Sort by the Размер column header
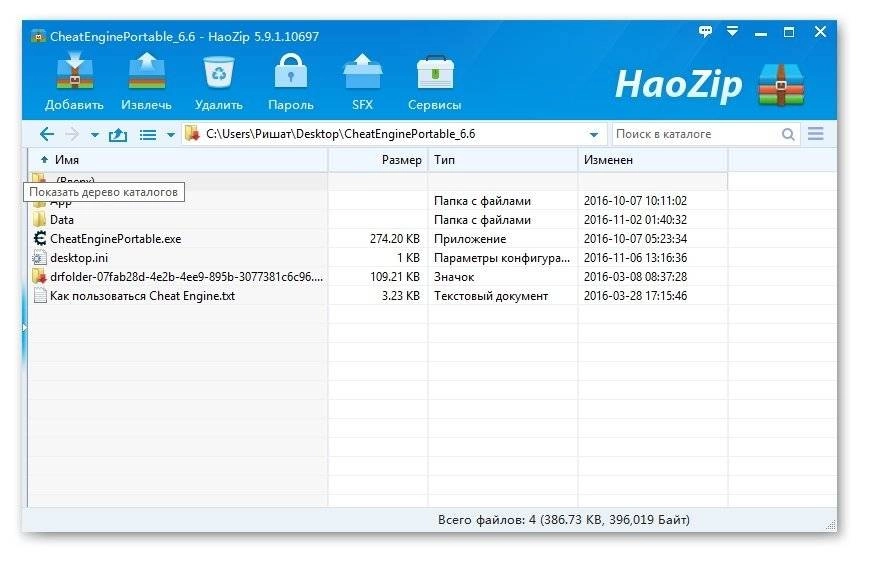The height and width of the screenshot is (567, 869). [x=378, y=160]
